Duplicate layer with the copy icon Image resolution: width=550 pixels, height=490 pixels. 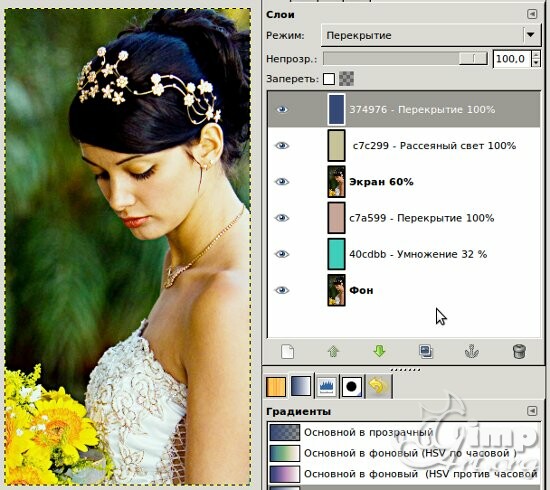pos(426,351)
